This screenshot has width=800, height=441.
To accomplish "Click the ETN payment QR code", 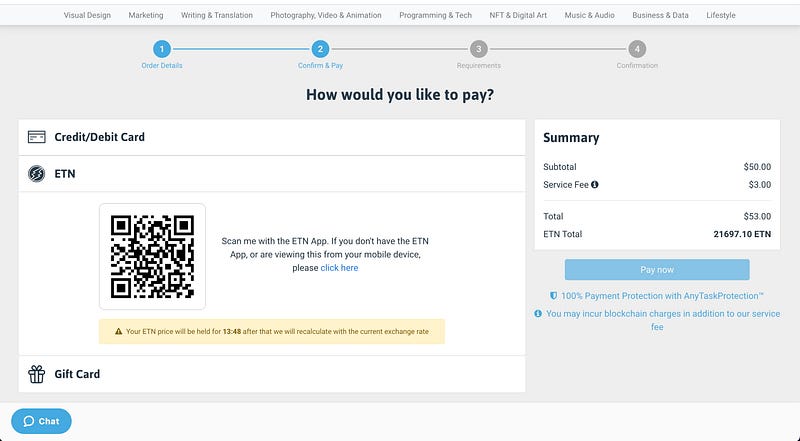I will coord(153,256).
